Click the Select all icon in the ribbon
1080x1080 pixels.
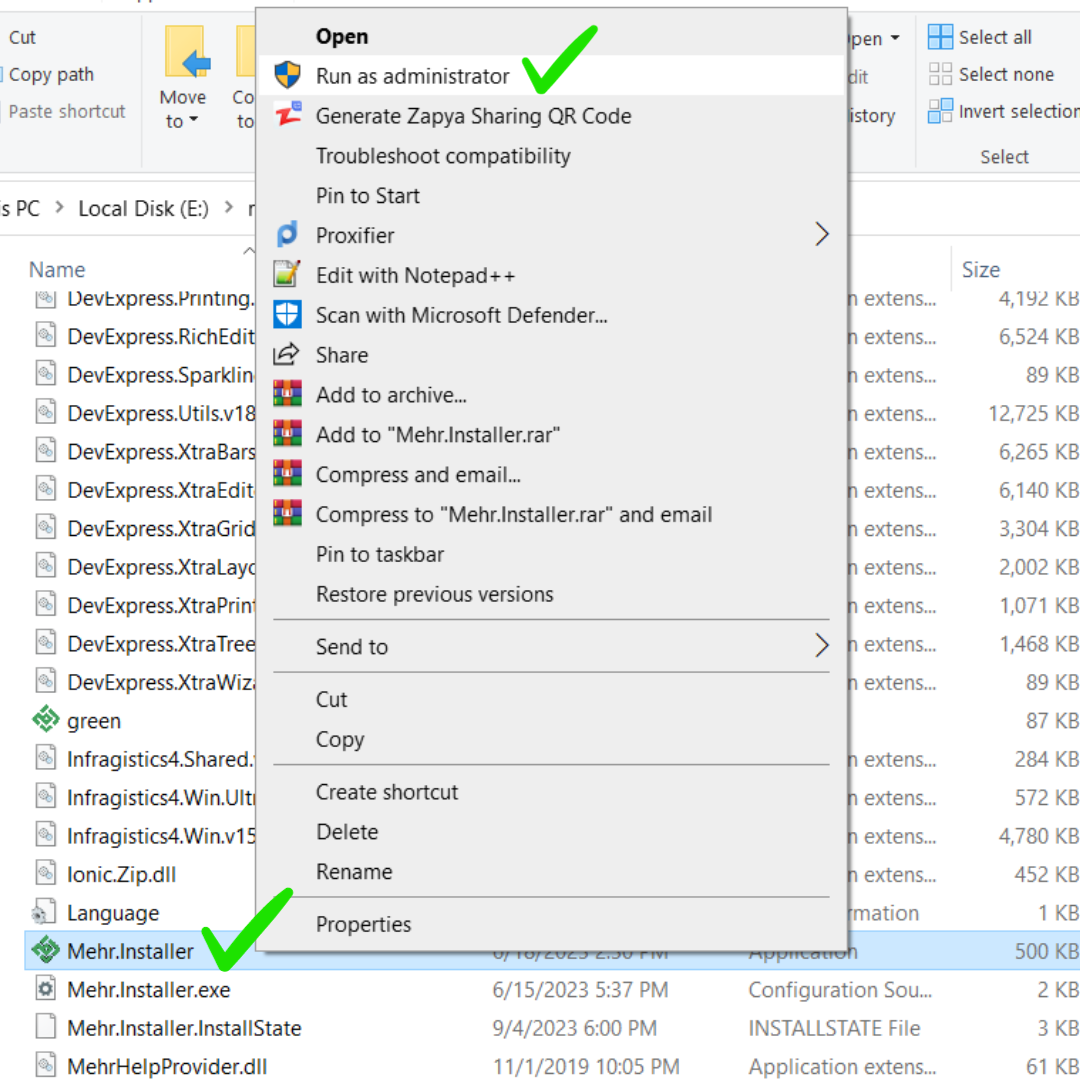pyautogui.click(x=940, y=37)
